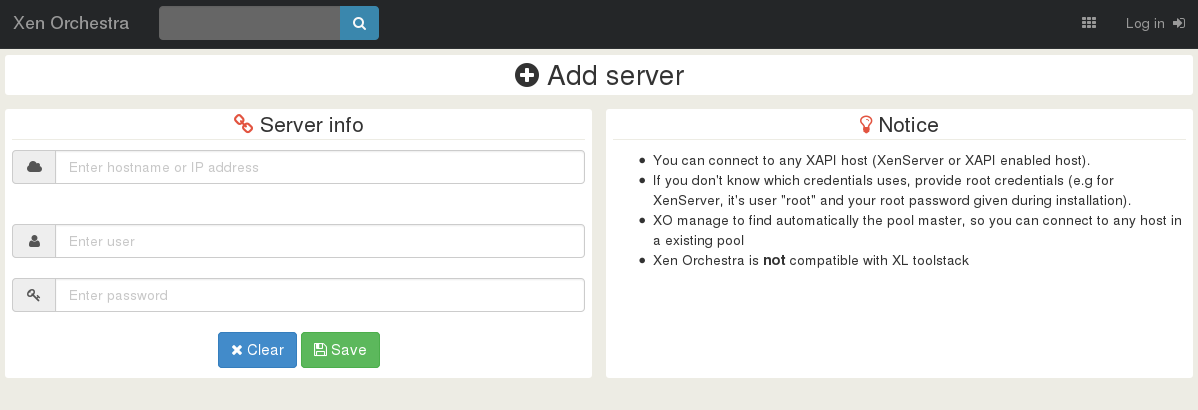Click the green Save button
Screen dimensions: 1198x410
click(340, 350)
